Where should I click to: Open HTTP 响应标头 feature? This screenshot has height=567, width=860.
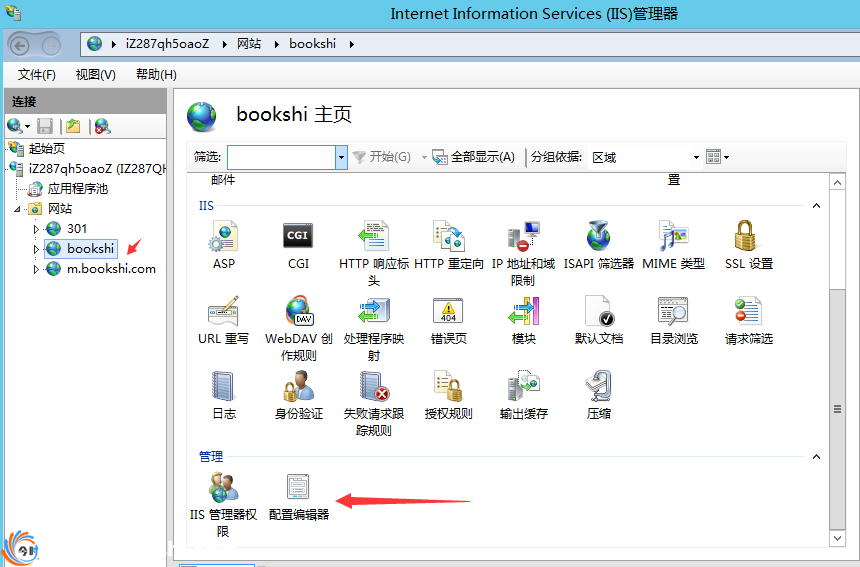pos(374,253)
